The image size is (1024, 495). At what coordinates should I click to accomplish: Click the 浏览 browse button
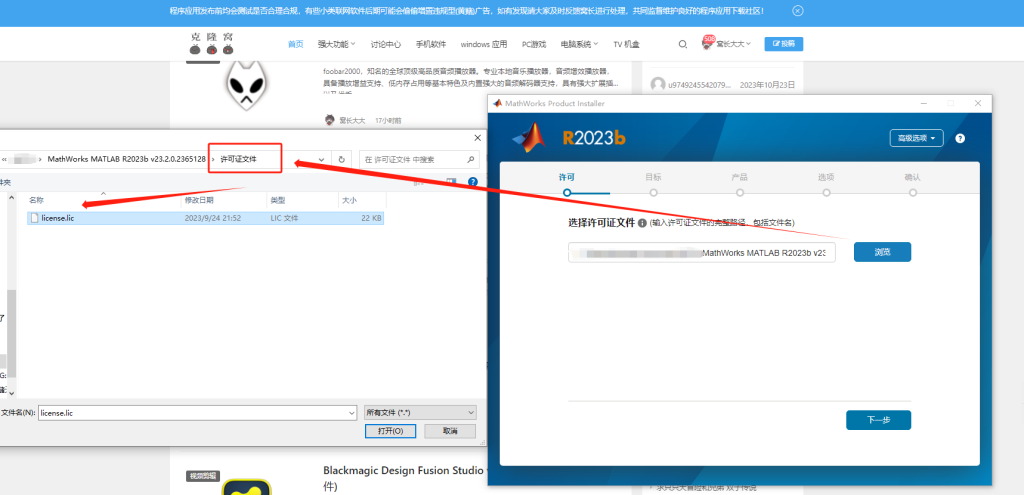click(x=882, y=252)
